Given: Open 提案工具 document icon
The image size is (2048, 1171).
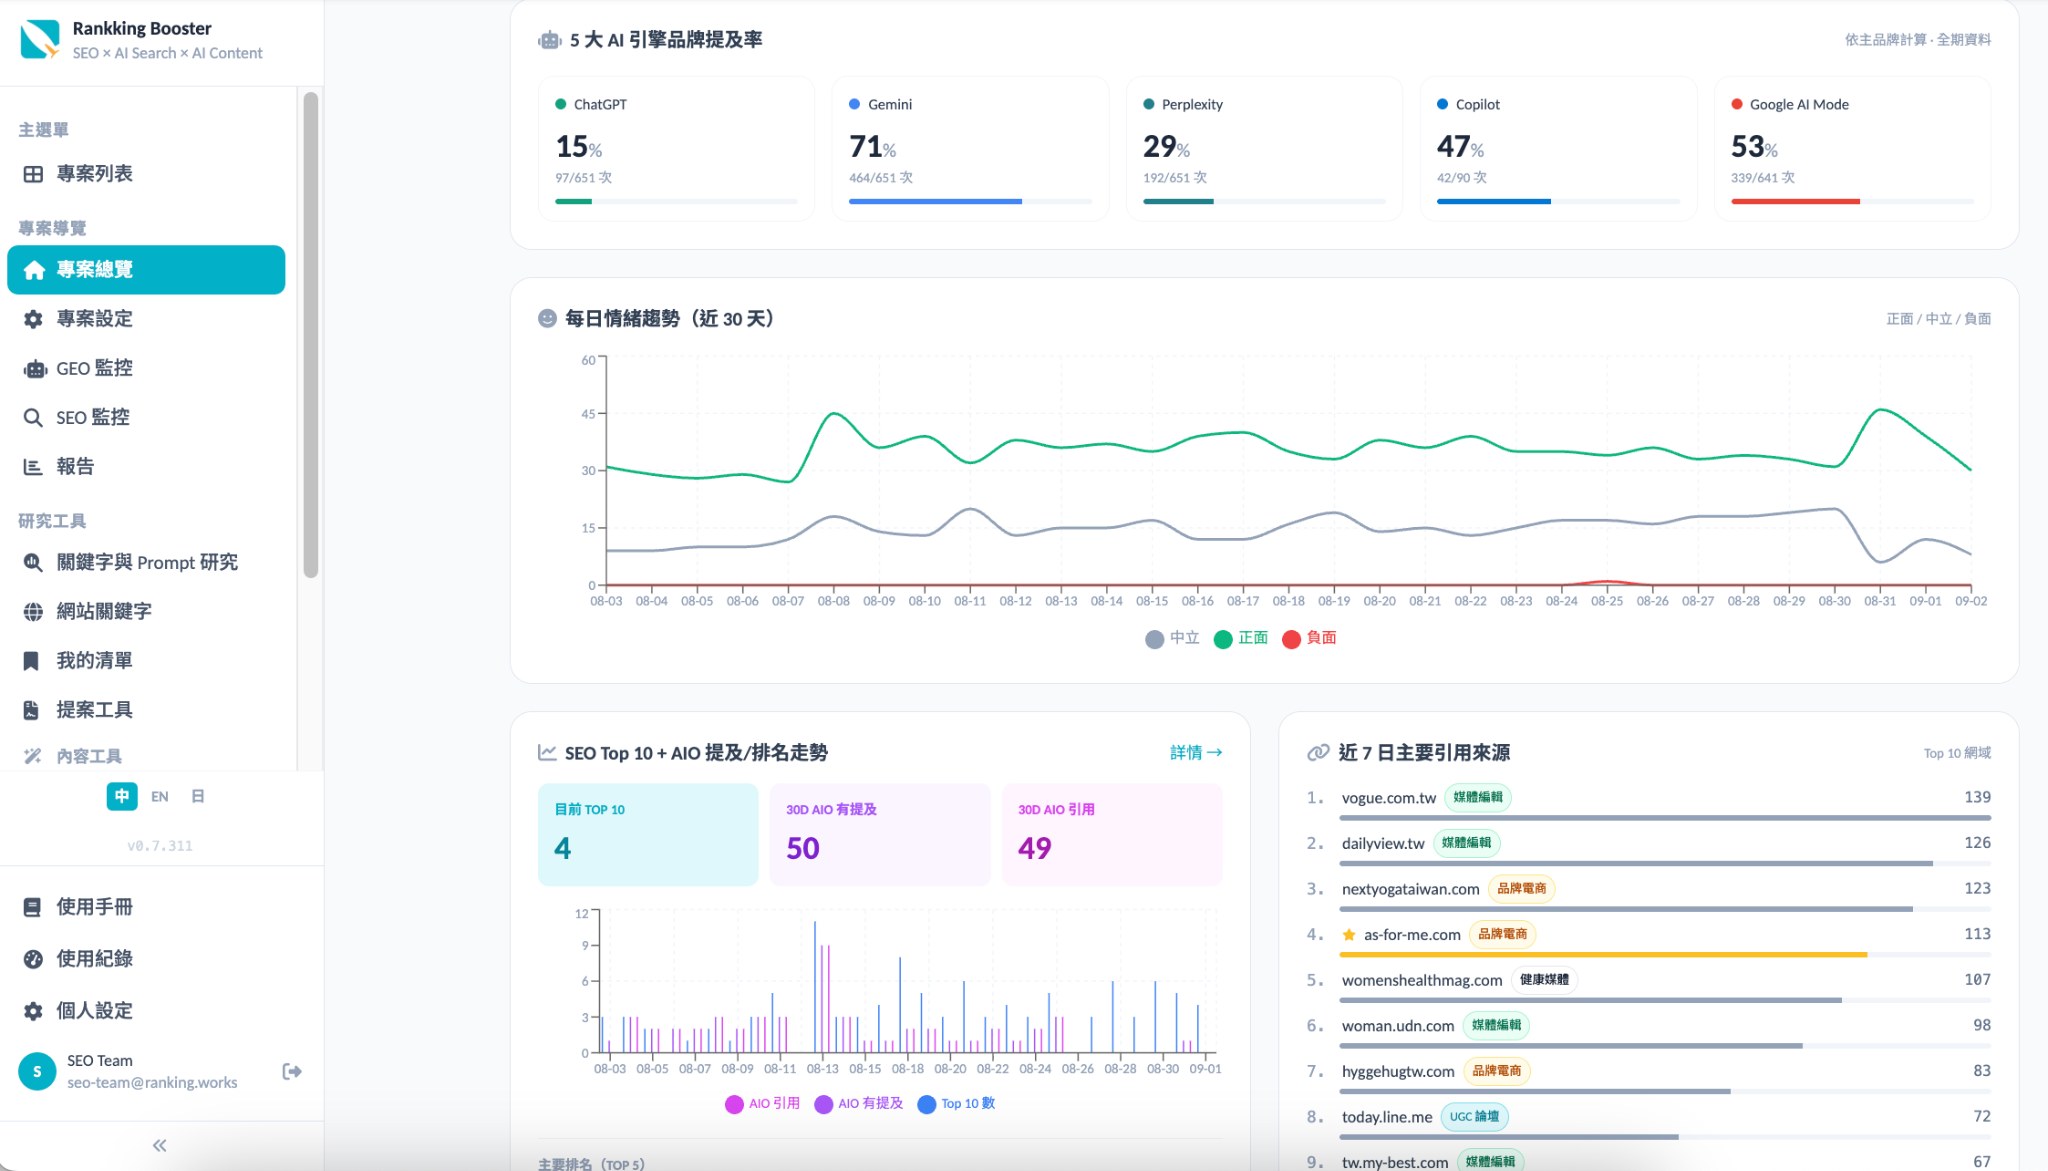Looking at the screenshot, I should 31,710.
